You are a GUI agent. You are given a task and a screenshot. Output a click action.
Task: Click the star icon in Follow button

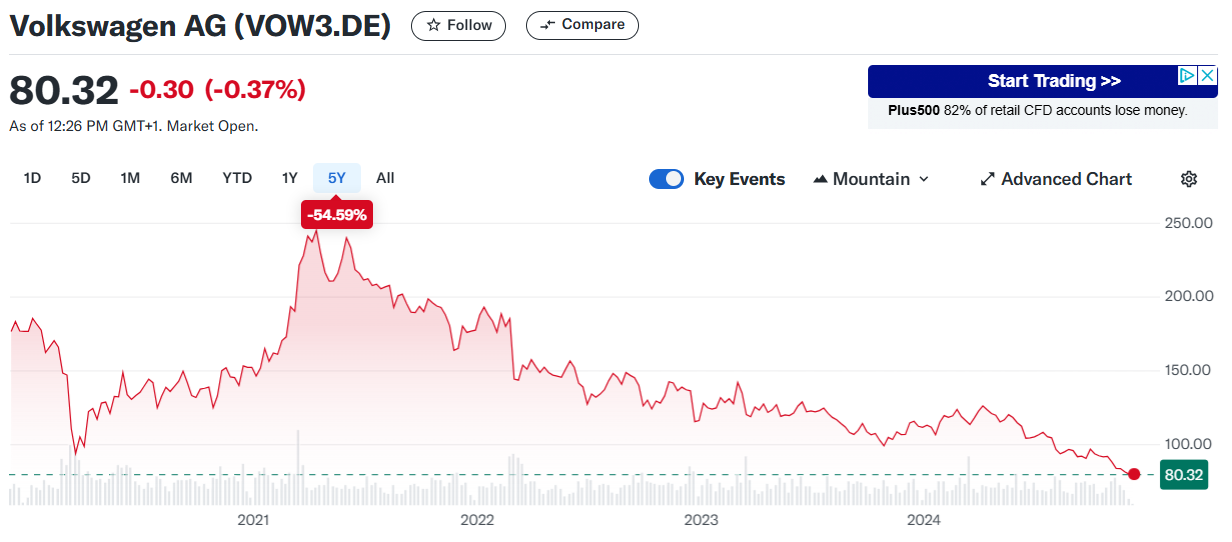point(433,25)
